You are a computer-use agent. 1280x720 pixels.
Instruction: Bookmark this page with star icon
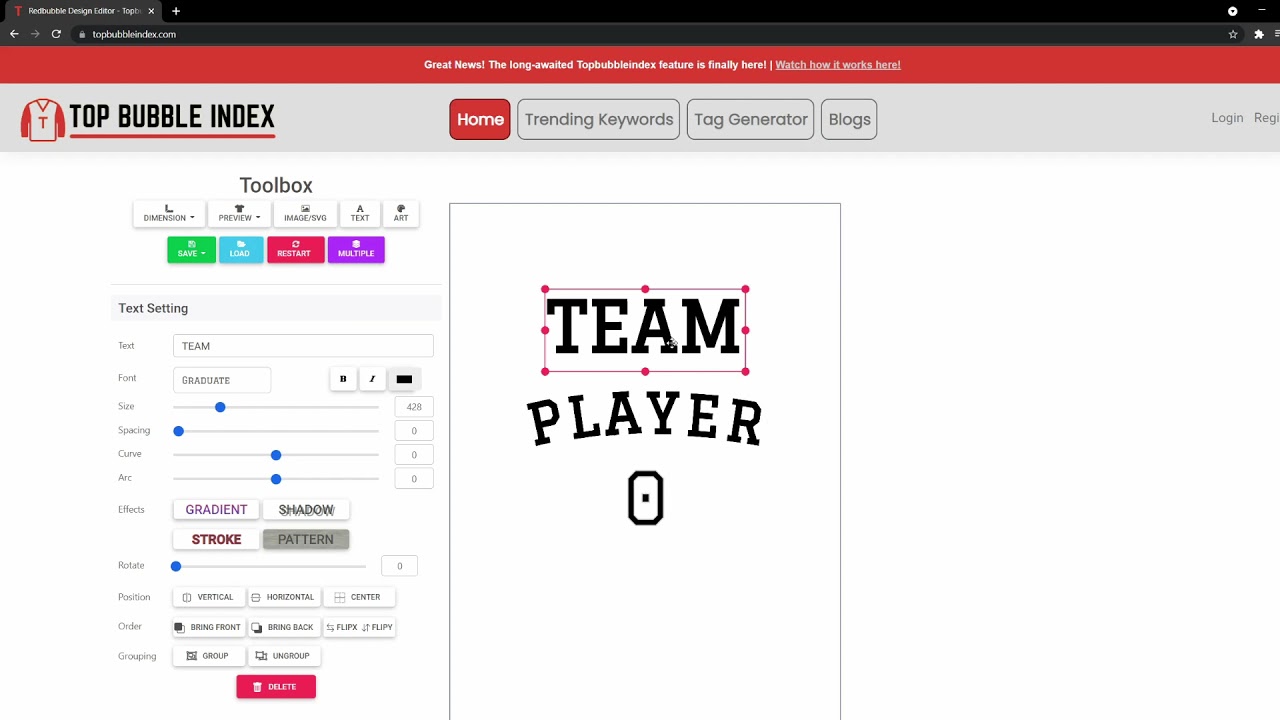tap(1233, 34)
